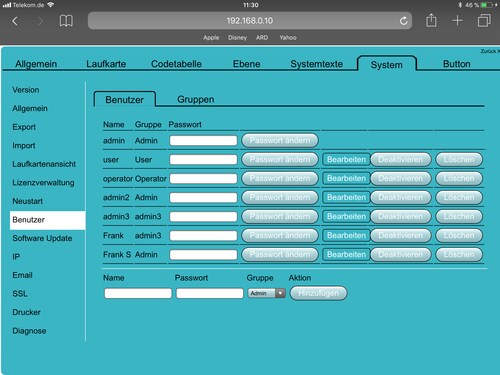Open Import in the sidebar
Viewport: 500px width, 375px height.
point(24,146)
